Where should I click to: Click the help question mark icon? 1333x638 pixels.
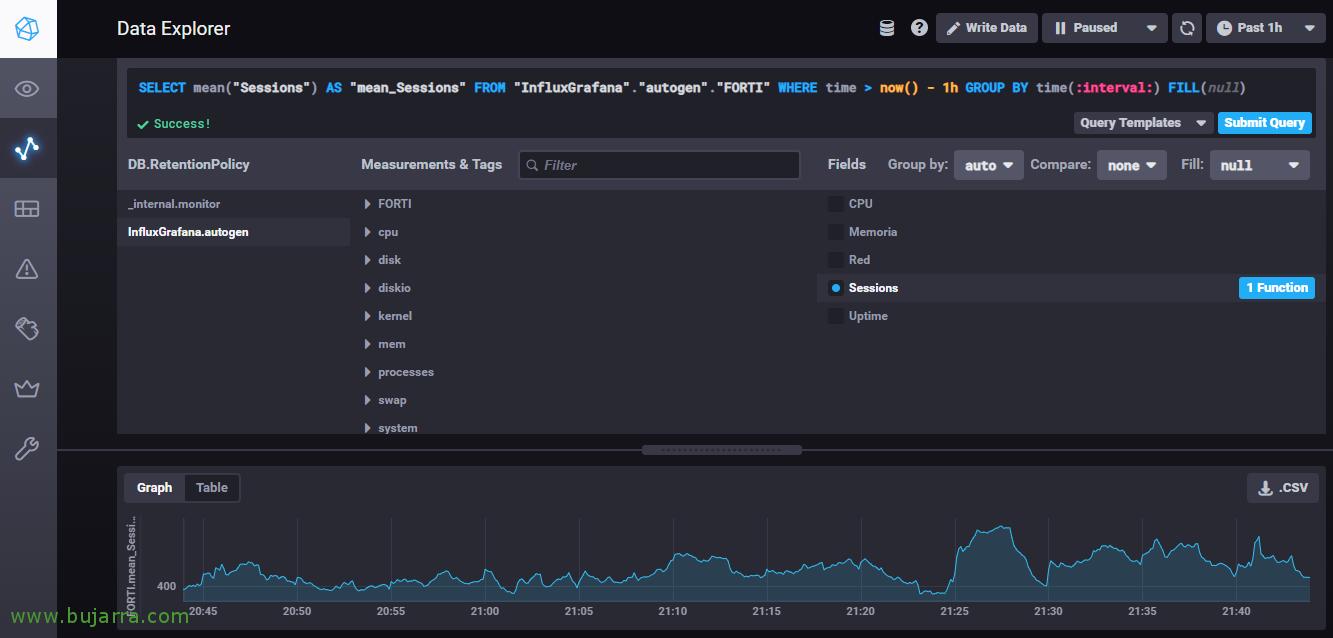(x=919, y=28)
